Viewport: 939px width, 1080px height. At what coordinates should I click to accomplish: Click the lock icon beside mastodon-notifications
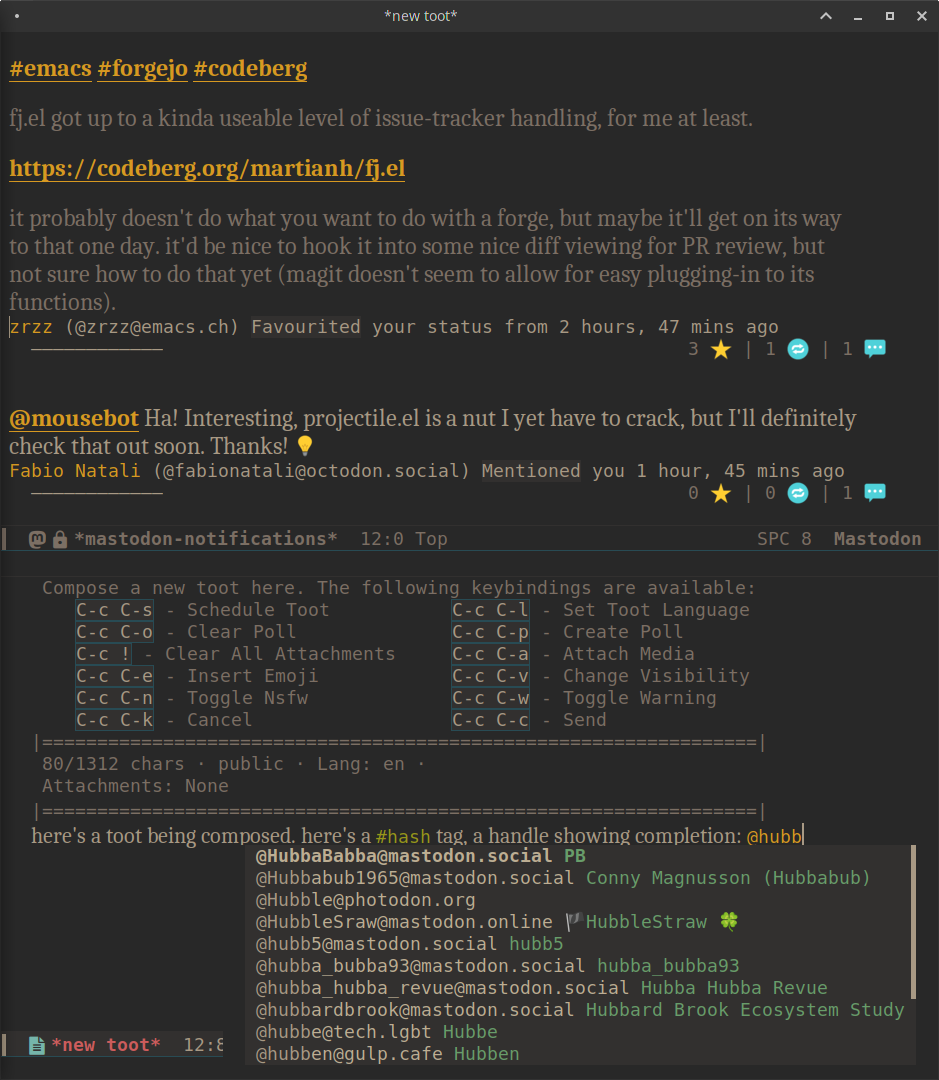point(60,539)
